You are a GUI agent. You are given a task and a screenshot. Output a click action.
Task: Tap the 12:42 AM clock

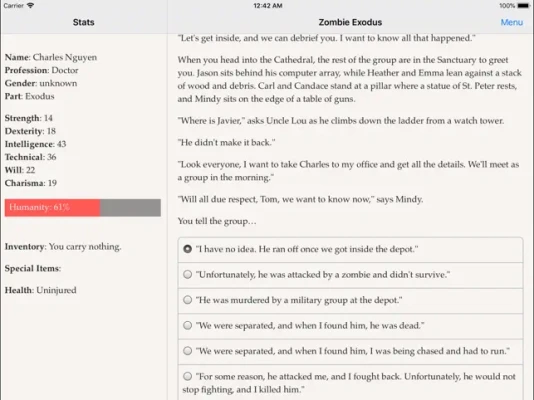coord(268,5)
